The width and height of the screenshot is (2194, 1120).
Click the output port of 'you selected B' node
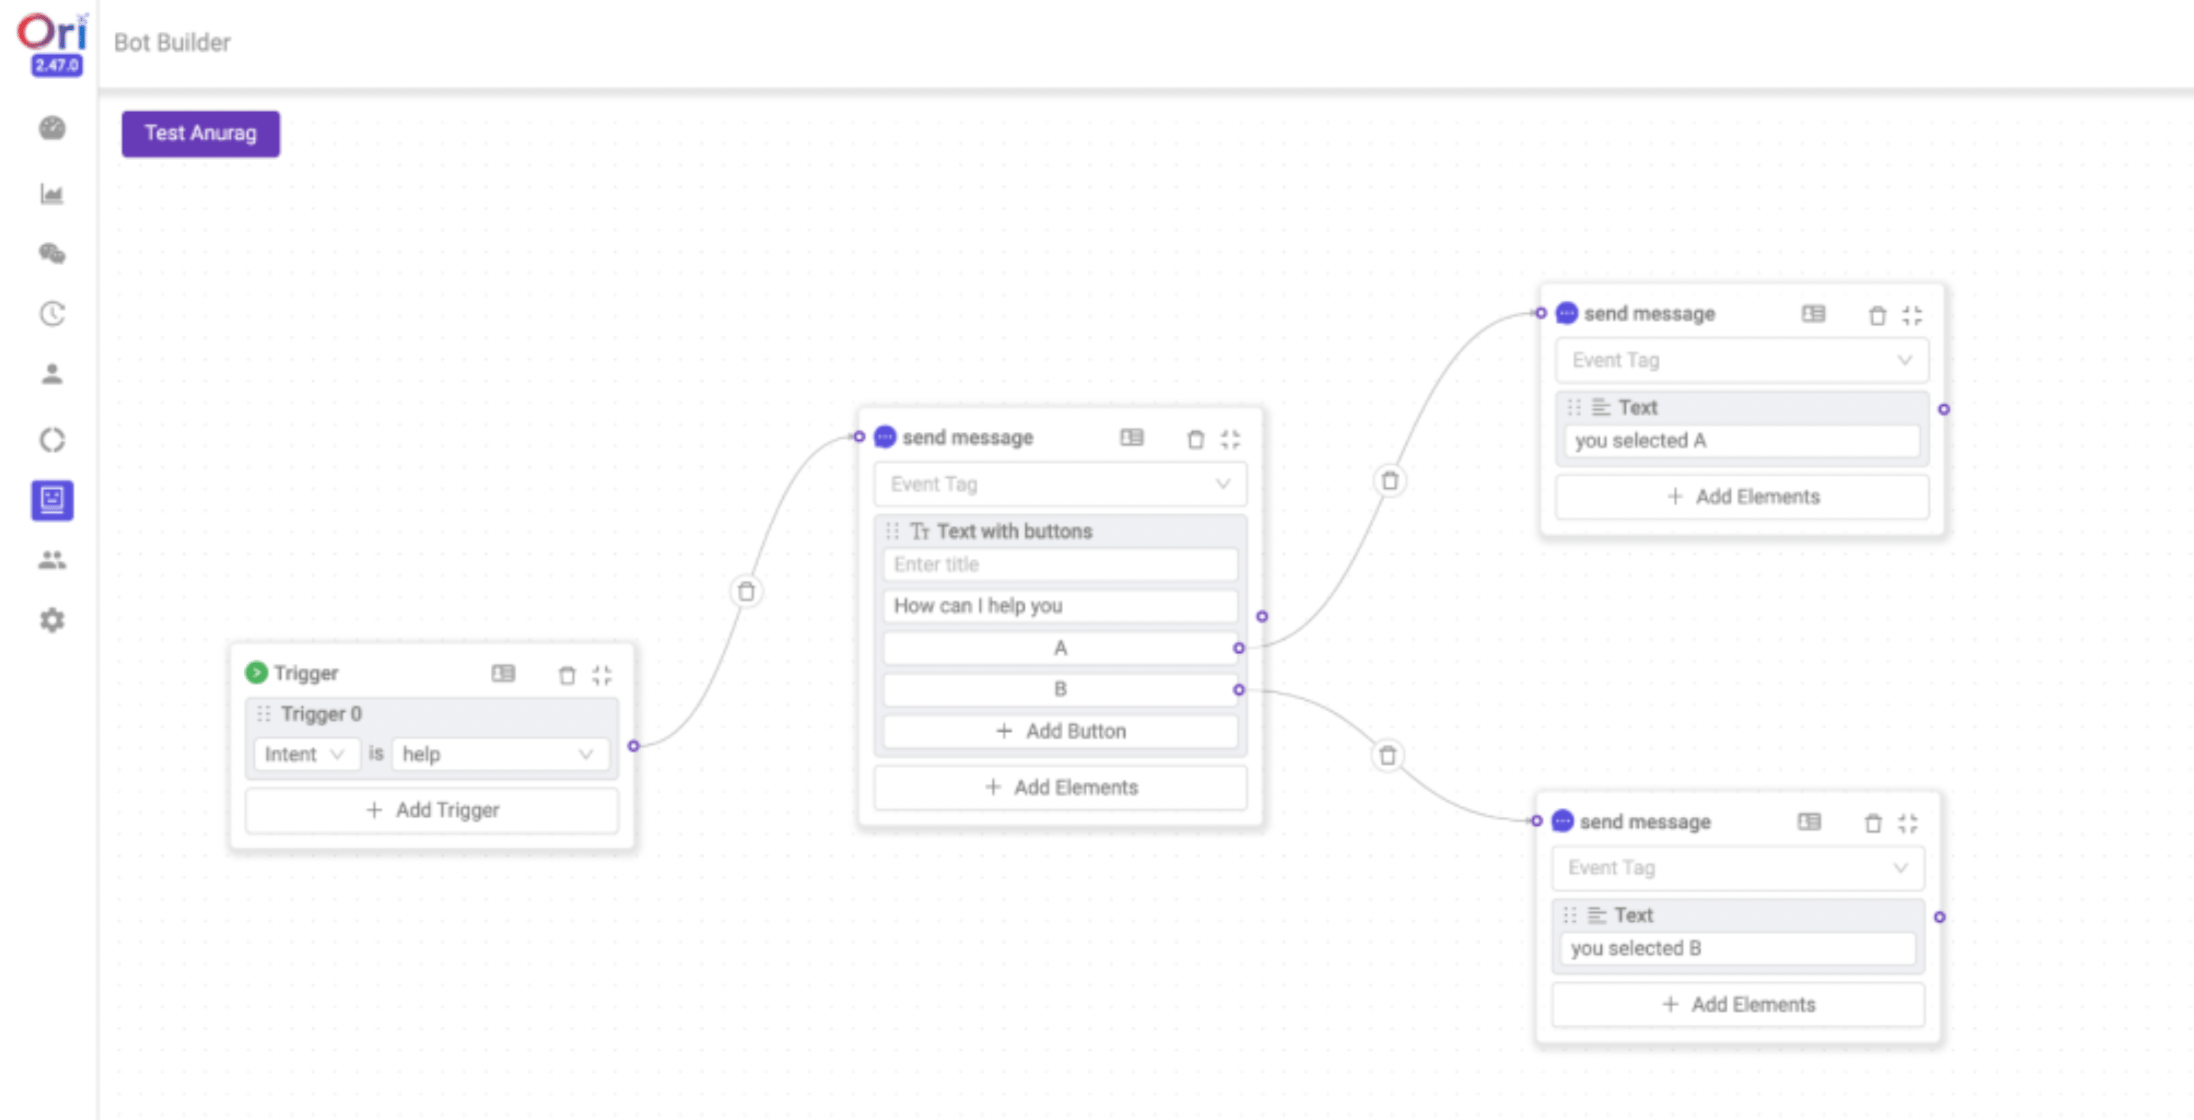point(1940,917)
